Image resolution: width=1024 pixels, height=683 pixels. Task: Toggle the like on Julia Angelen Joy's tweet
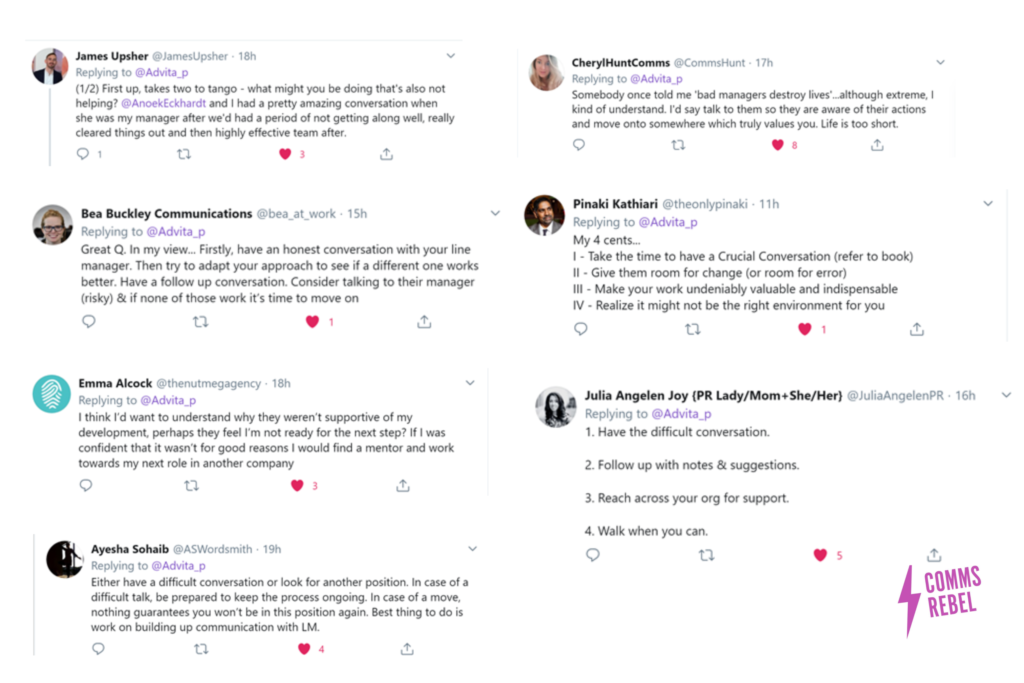click(x=820, y=555)
